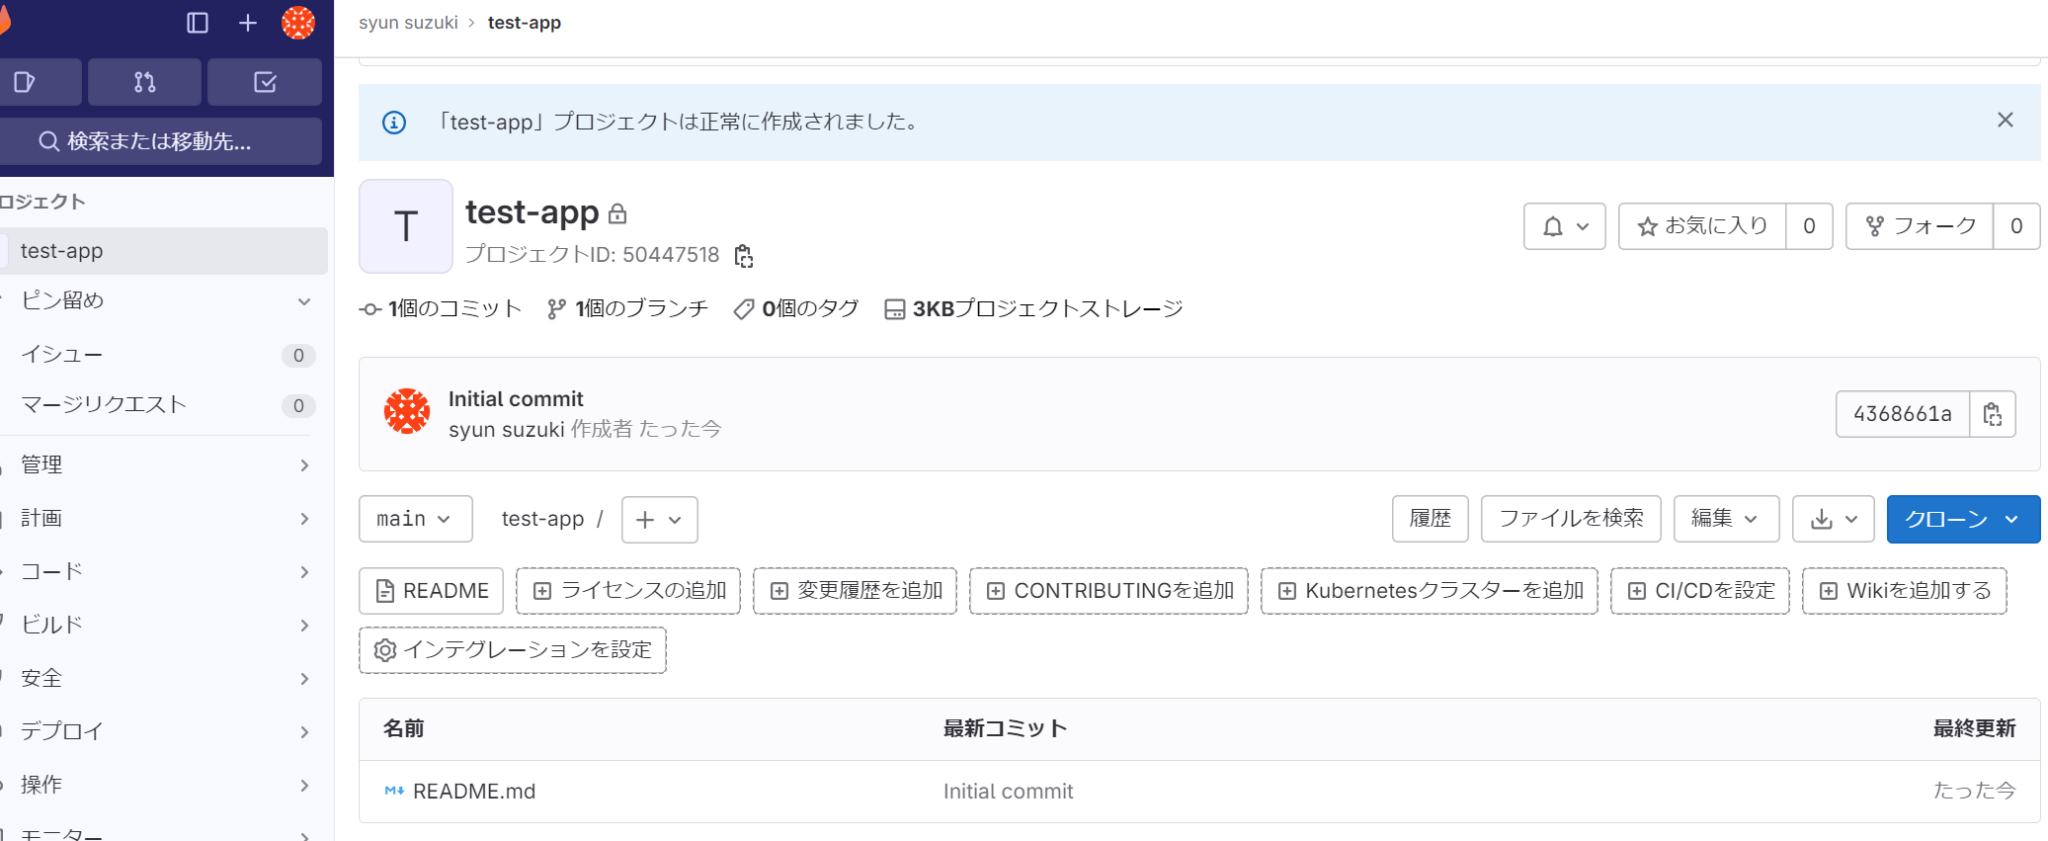This screenshot has width=2048, height=841.
Task: Click the notification bell dropdown
Action: click(1564, 226)
